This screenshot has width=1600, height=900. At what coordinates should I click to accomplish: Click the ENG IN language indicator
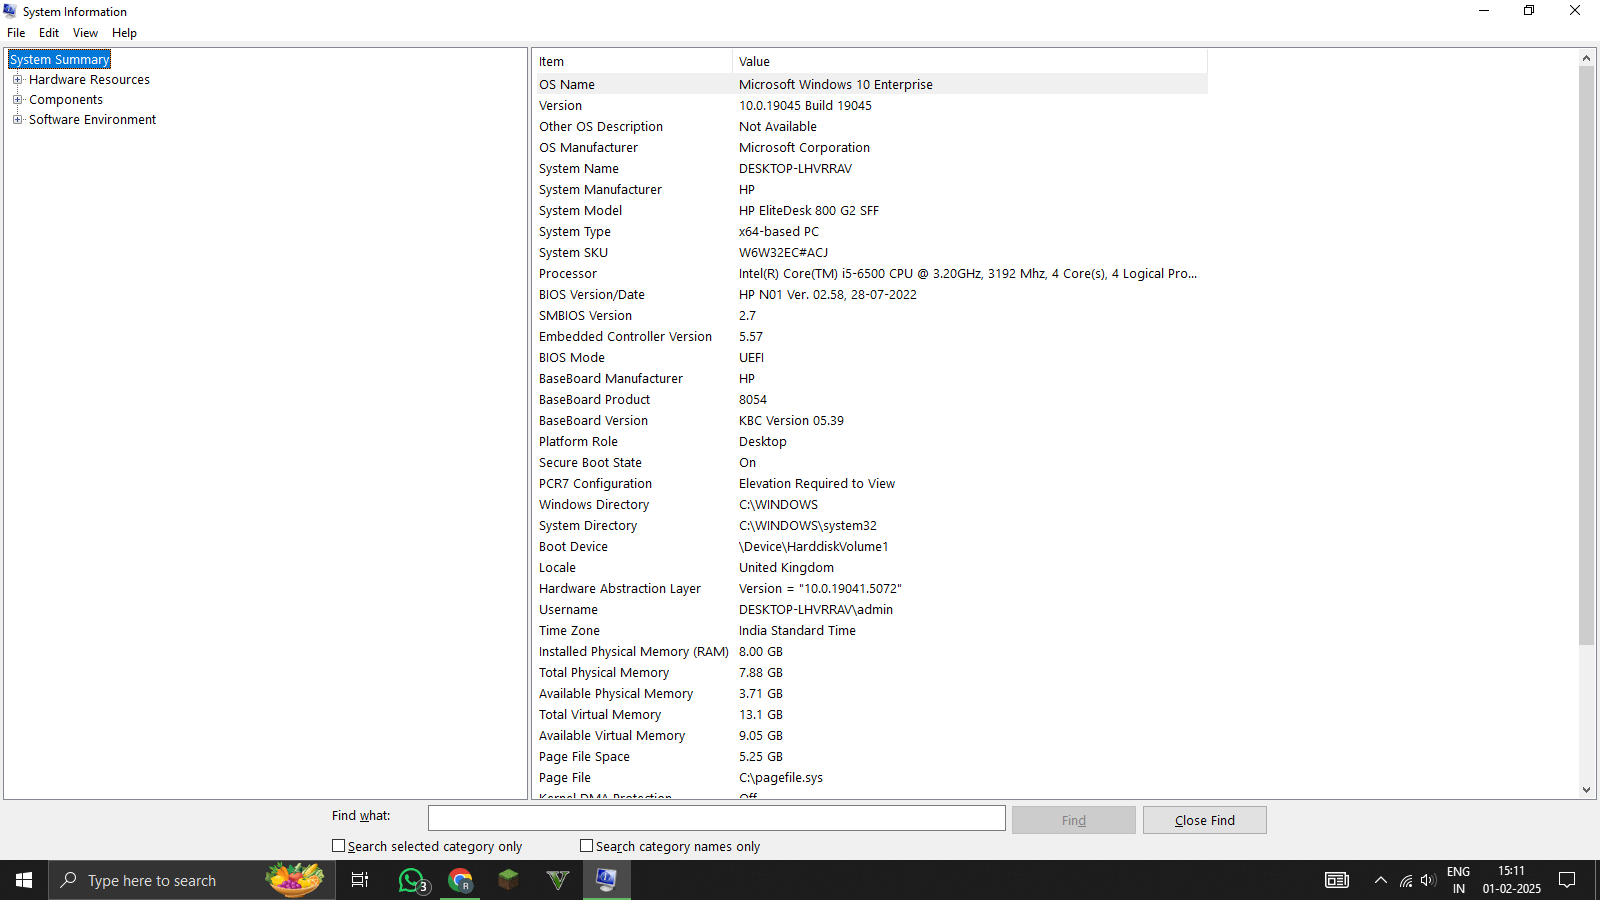(x=1459, y=880)
